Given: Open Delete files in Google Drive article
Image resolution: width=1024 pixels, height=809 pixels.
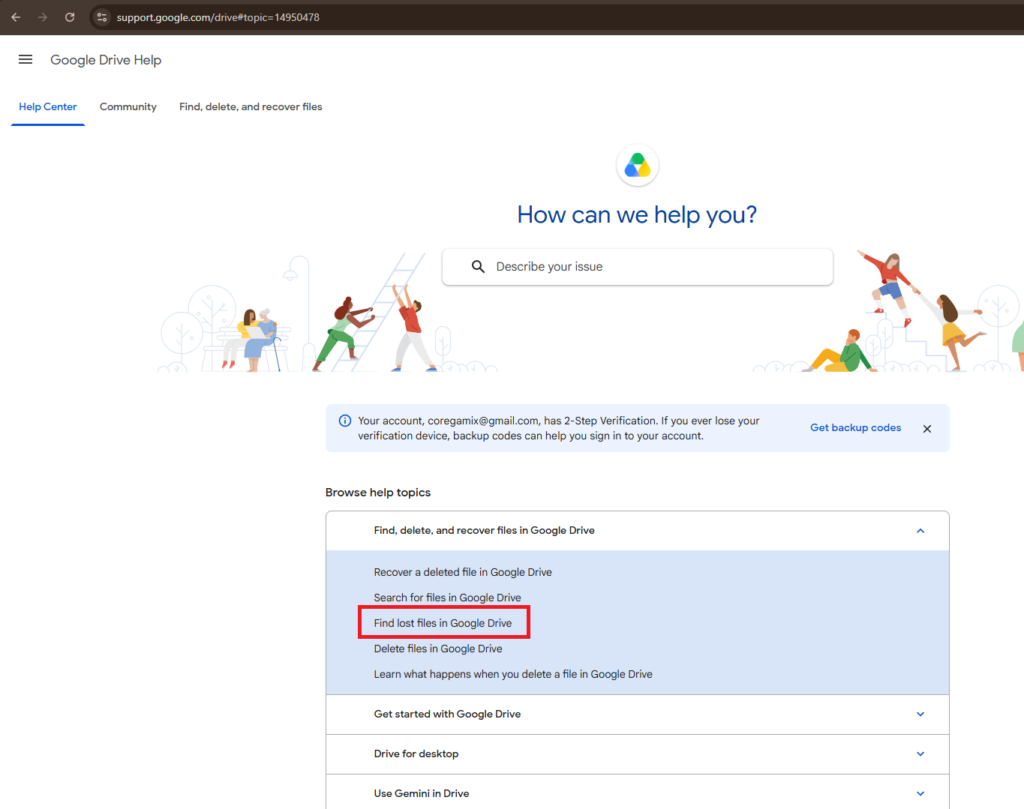Looking at the screenshot, I should point(438,648).
